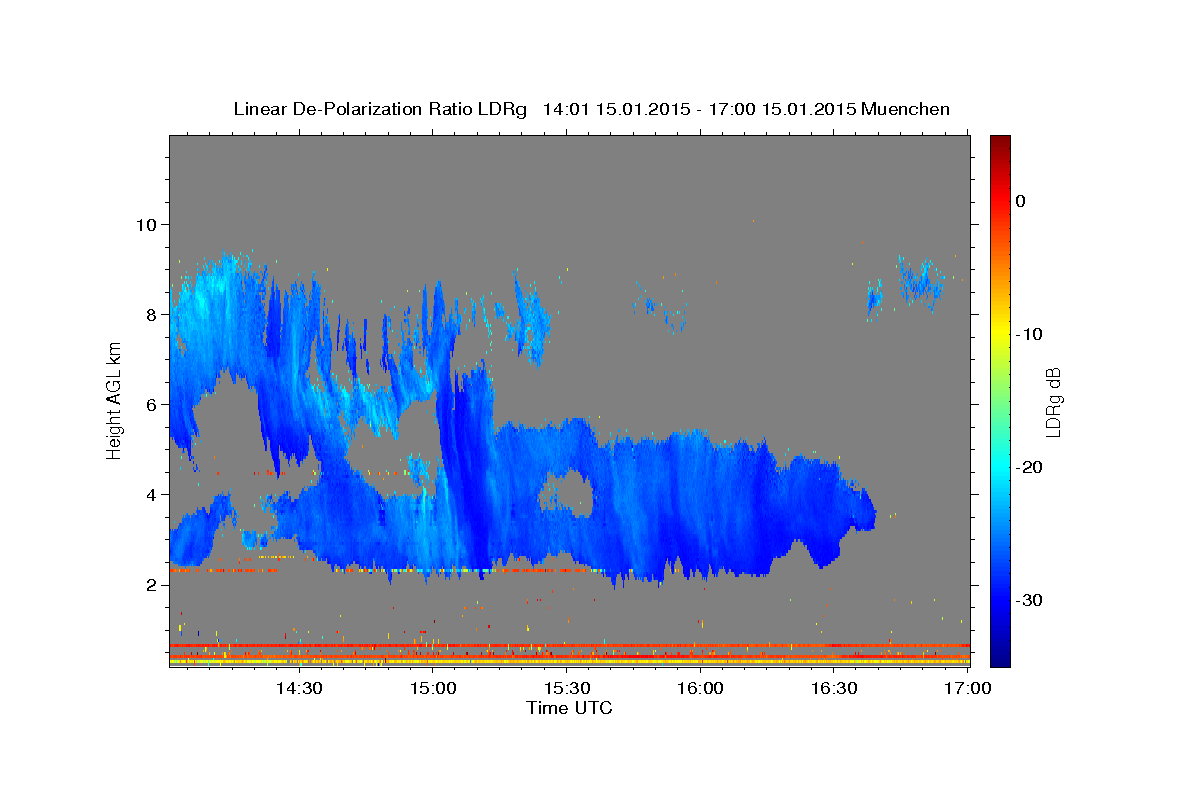Click the 6 km height tick label
Screen dimensions: 1200x800
point(152,404)
